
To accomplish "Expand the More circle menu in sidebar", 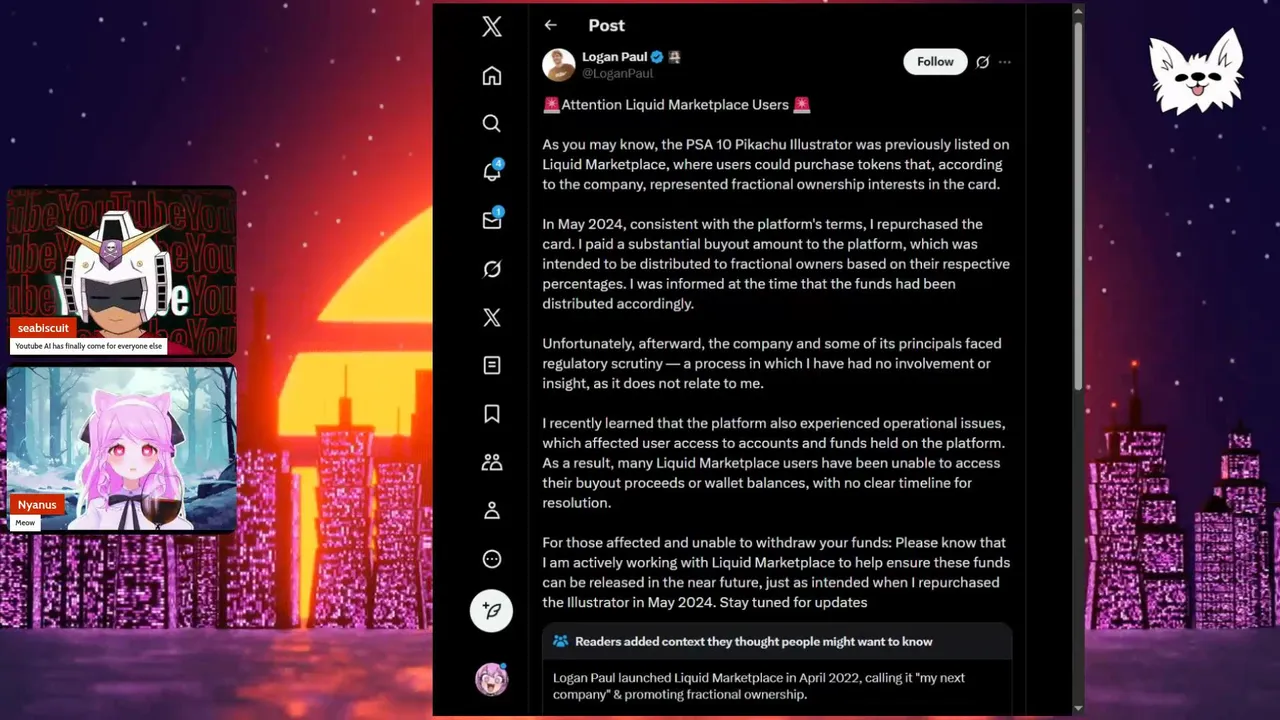I will (491, 559).
